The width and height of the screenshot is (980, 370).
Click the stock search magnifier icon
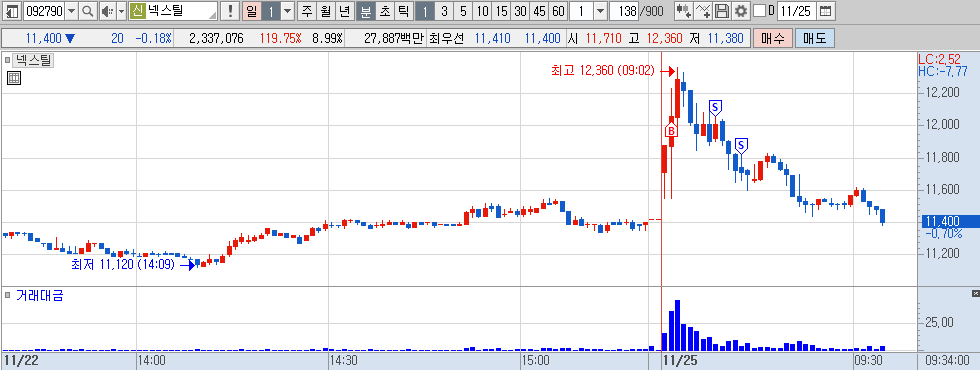(88, 11)
